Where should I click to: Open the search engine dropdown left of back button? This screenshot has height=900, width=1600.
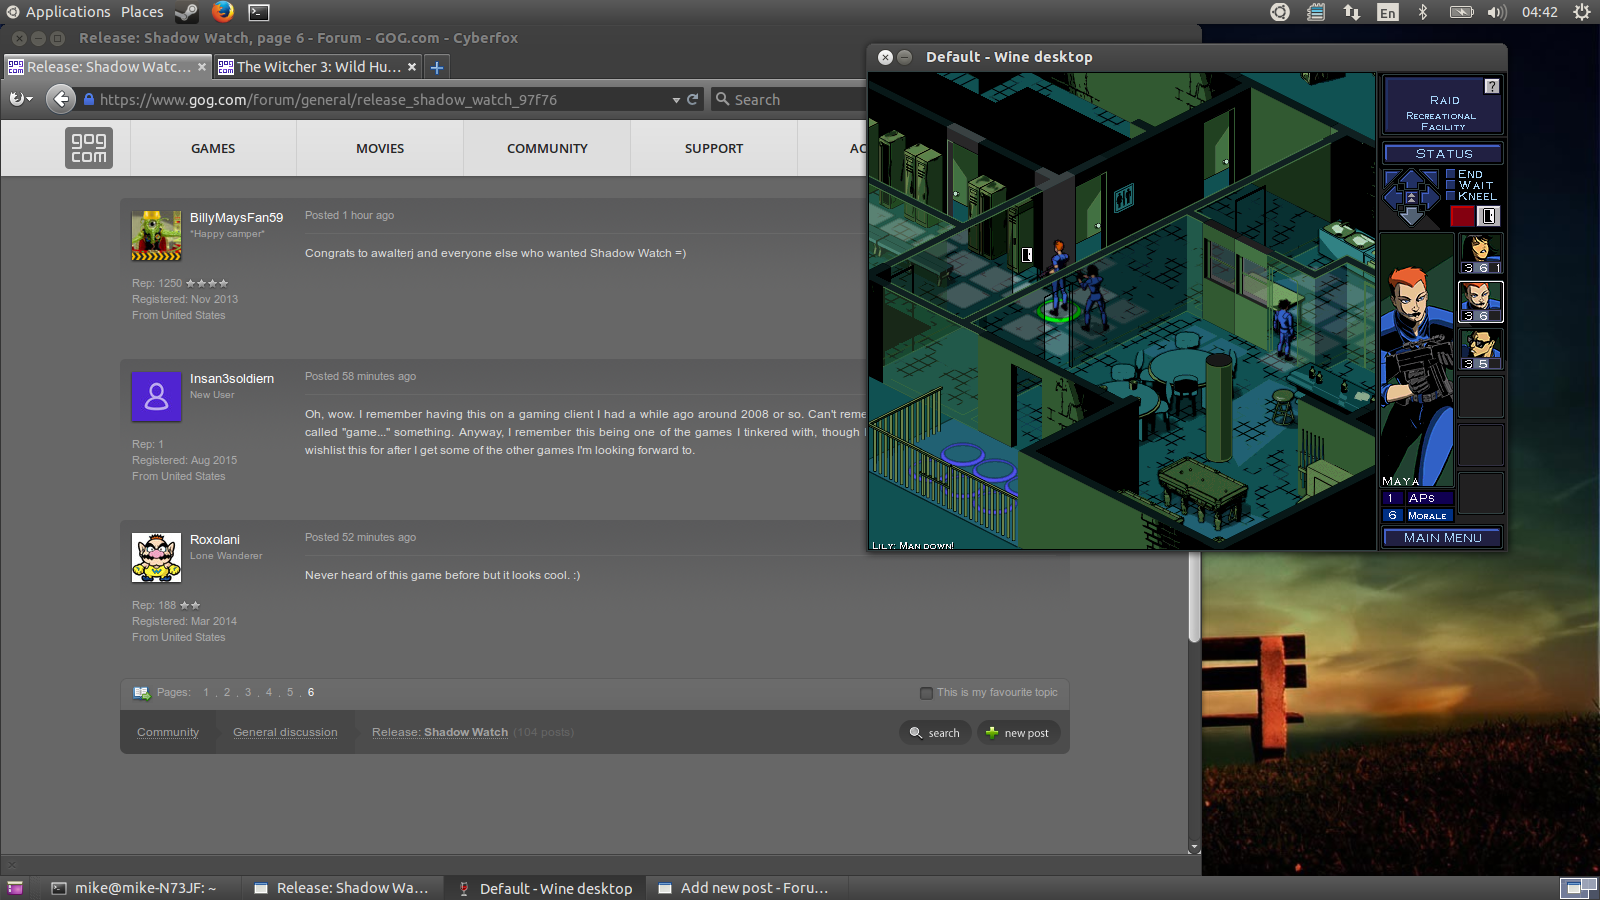[x=21, y=99]
